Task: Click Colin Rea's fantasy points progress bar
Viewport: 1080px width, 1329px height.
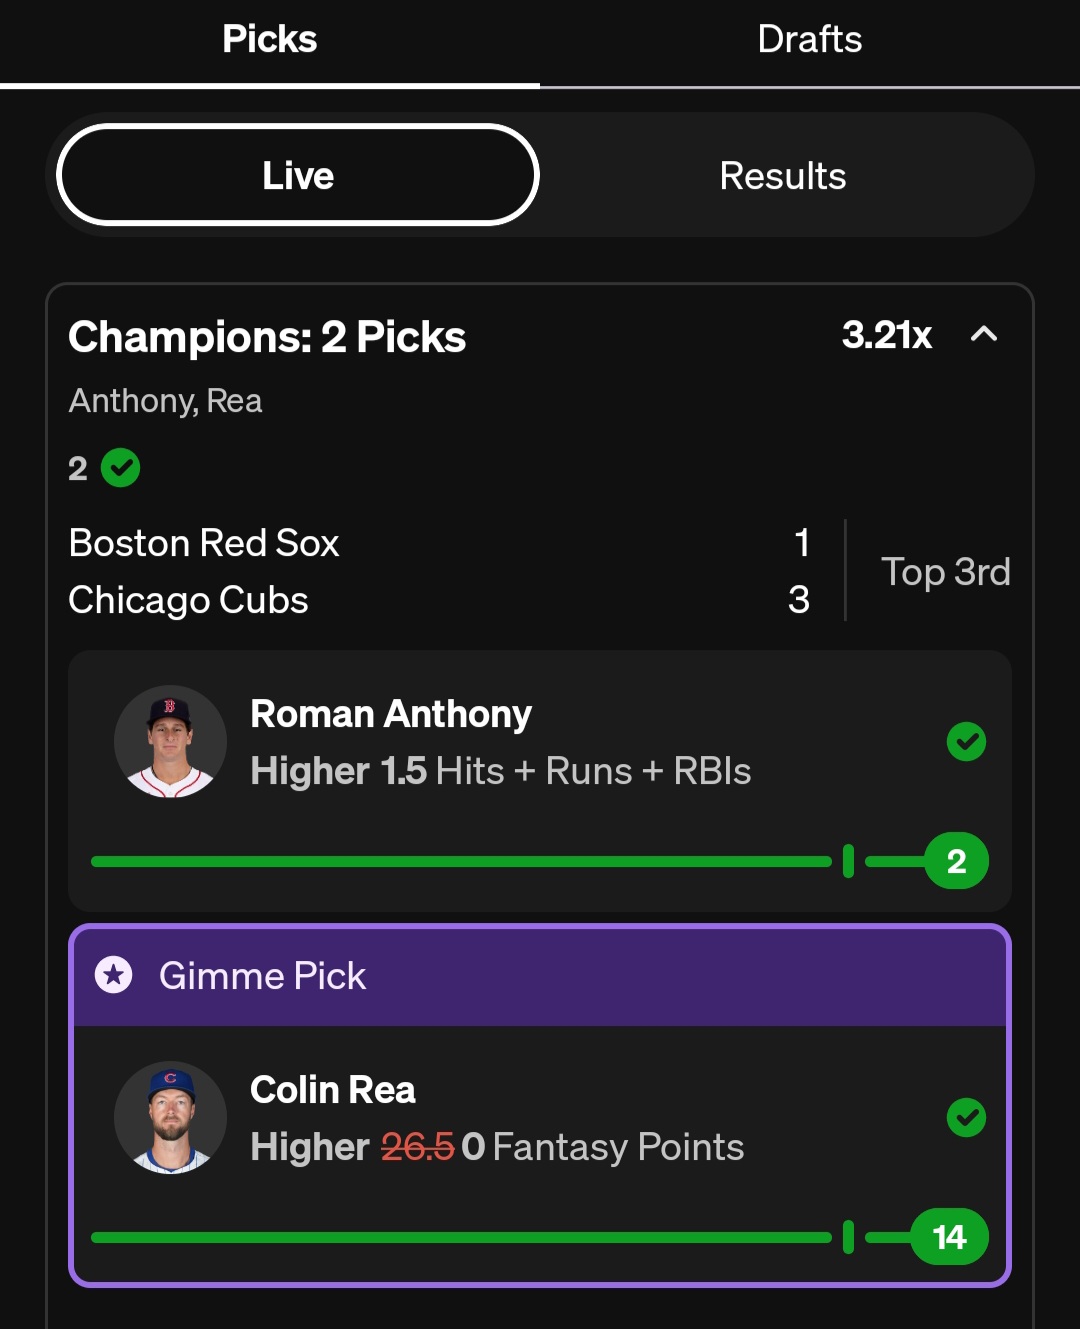Action: click(x=460, y=1237)
